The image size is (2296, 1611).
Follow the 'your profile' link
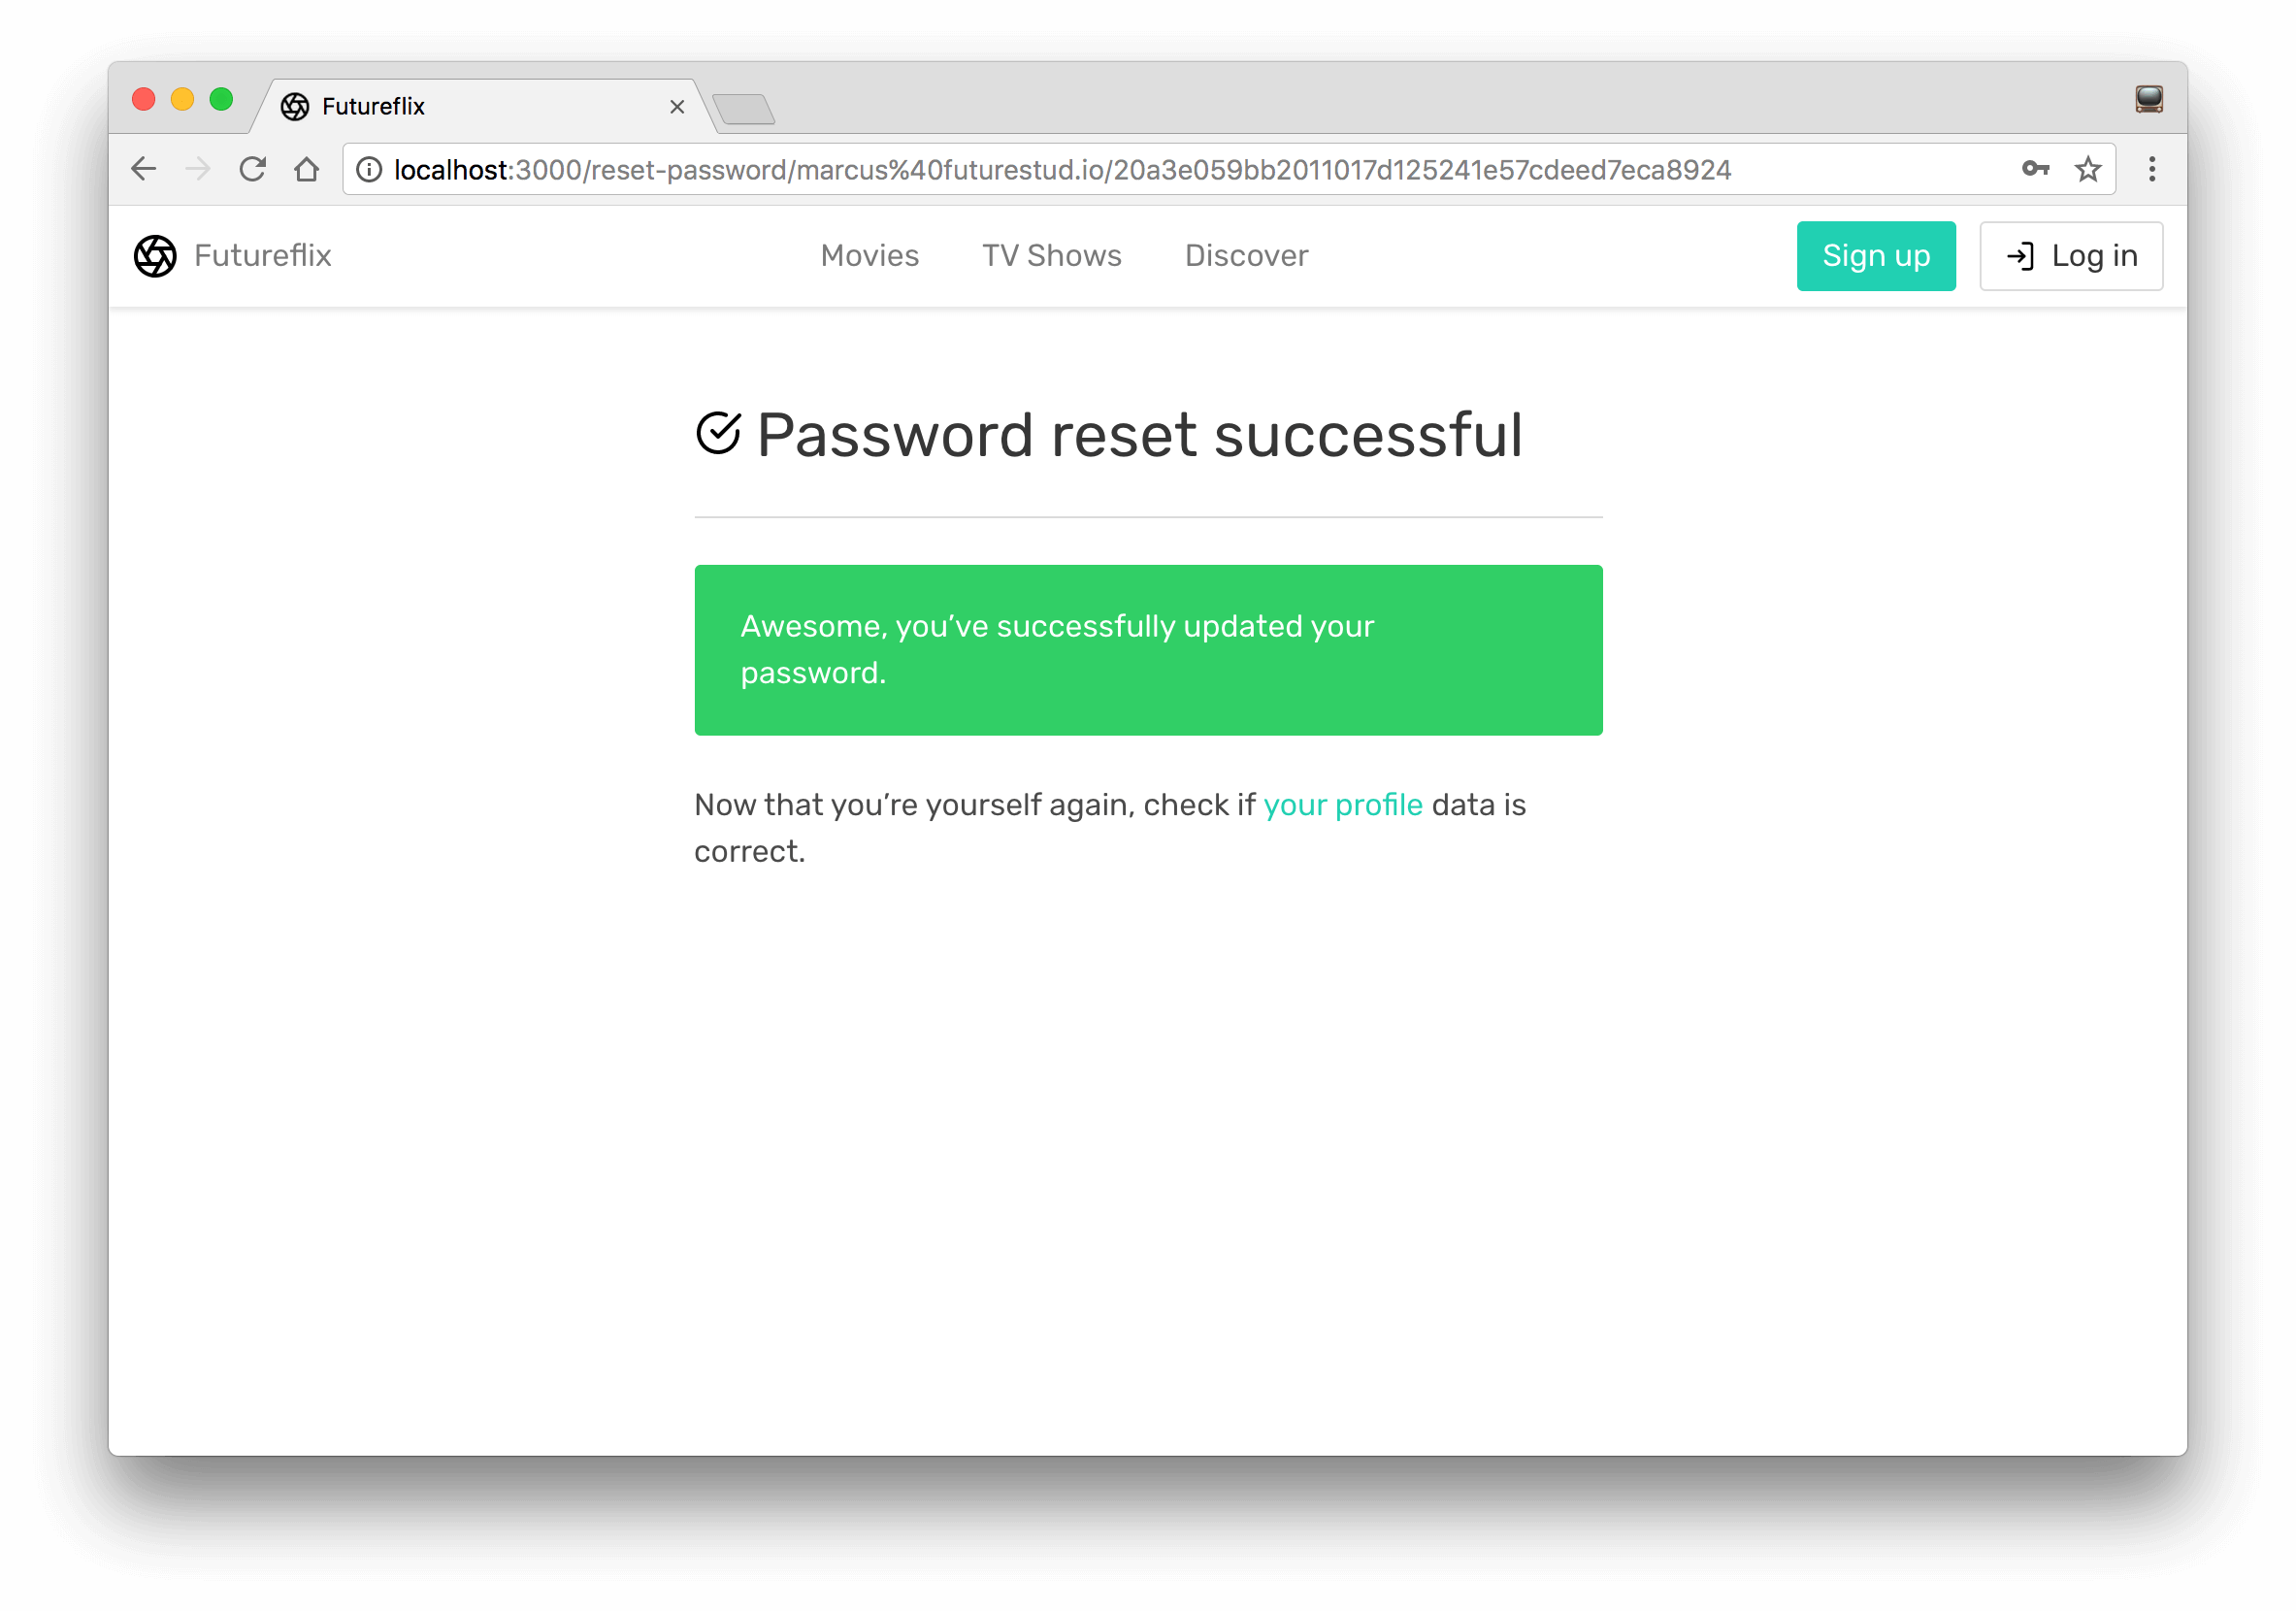(x=1342, y=805)
